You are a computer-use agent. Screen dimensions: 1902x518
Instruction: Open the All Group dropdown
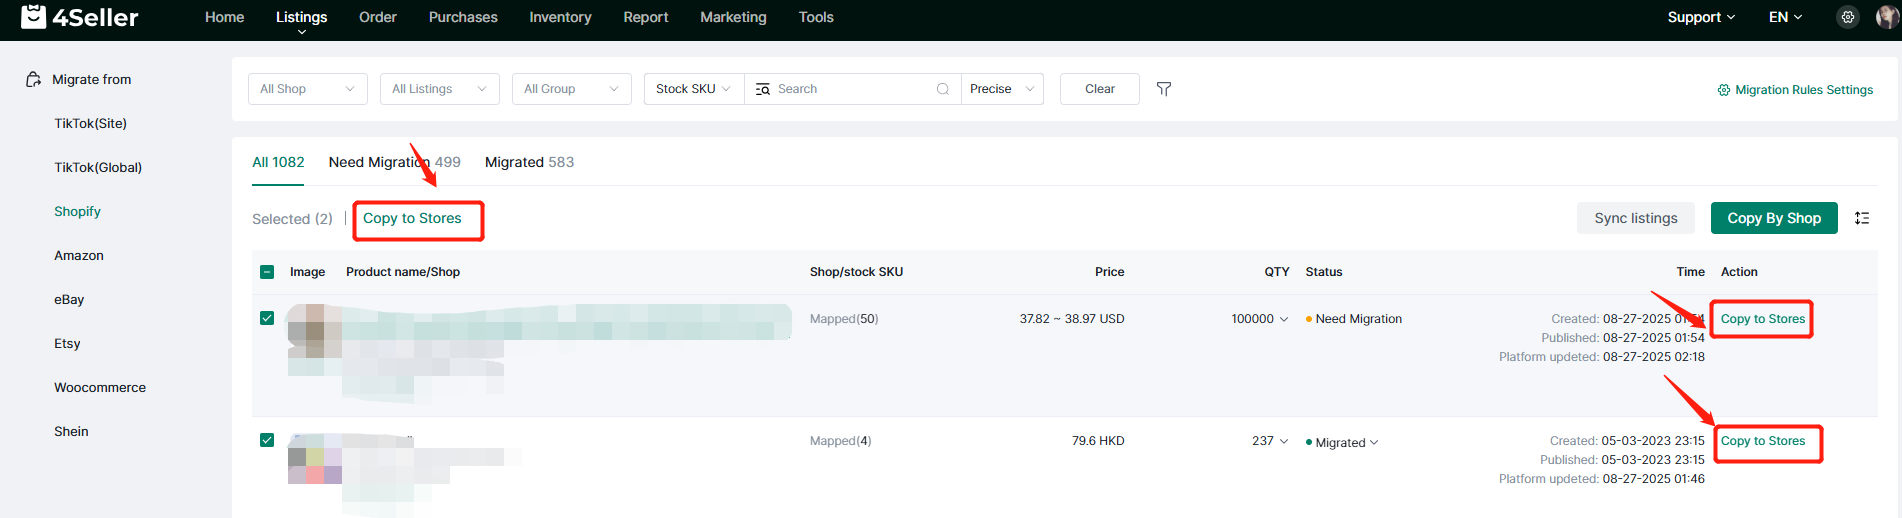(x=572, y=89)
